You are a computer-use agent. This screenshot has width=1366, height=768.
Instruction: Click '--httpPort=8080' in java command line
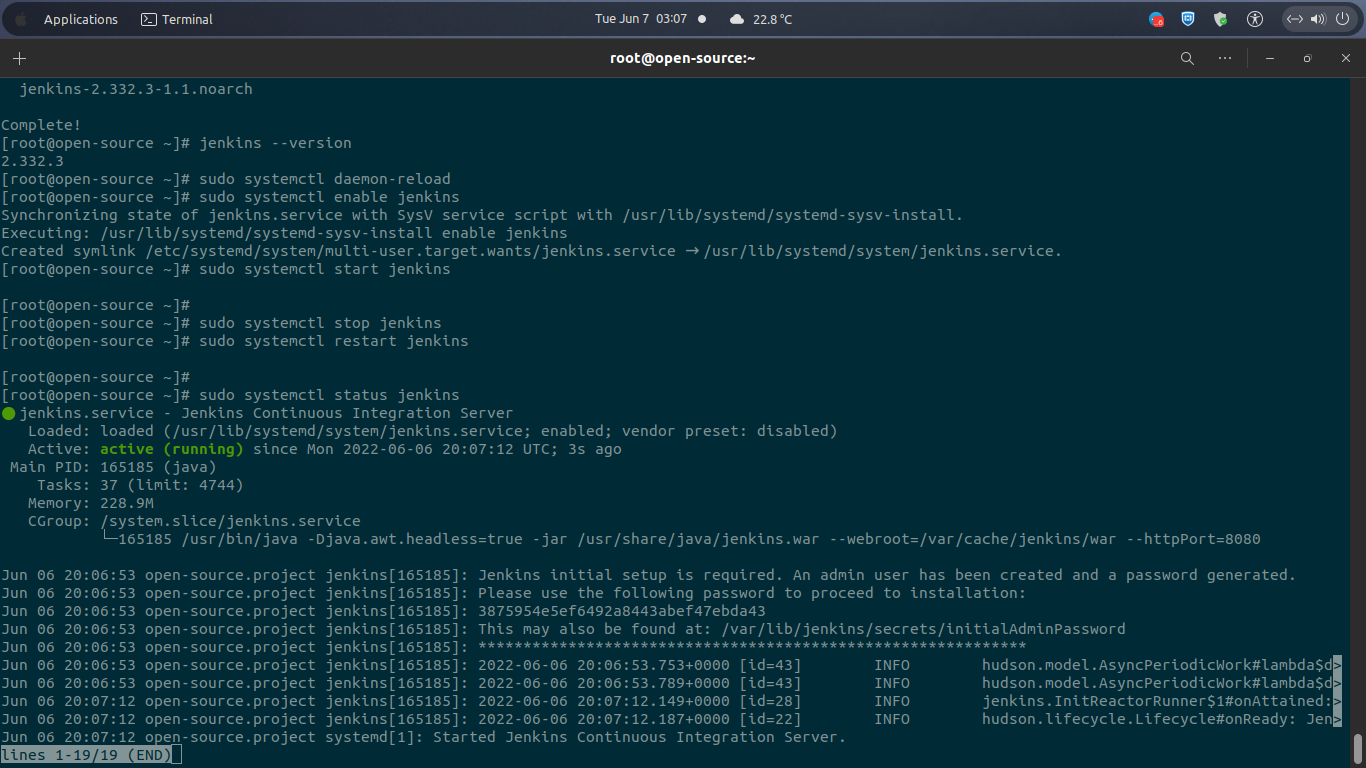[1193, 539]
